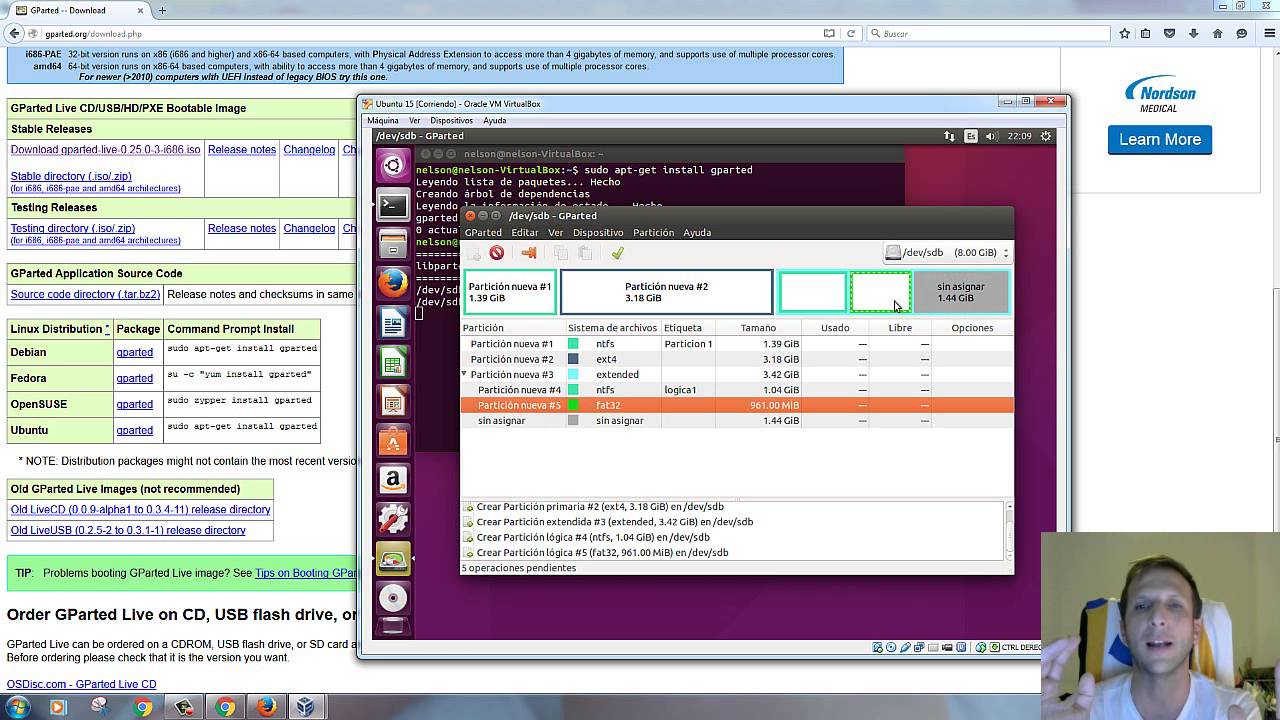
Task: Reload the page in Firefox
Action: [851, 33]
